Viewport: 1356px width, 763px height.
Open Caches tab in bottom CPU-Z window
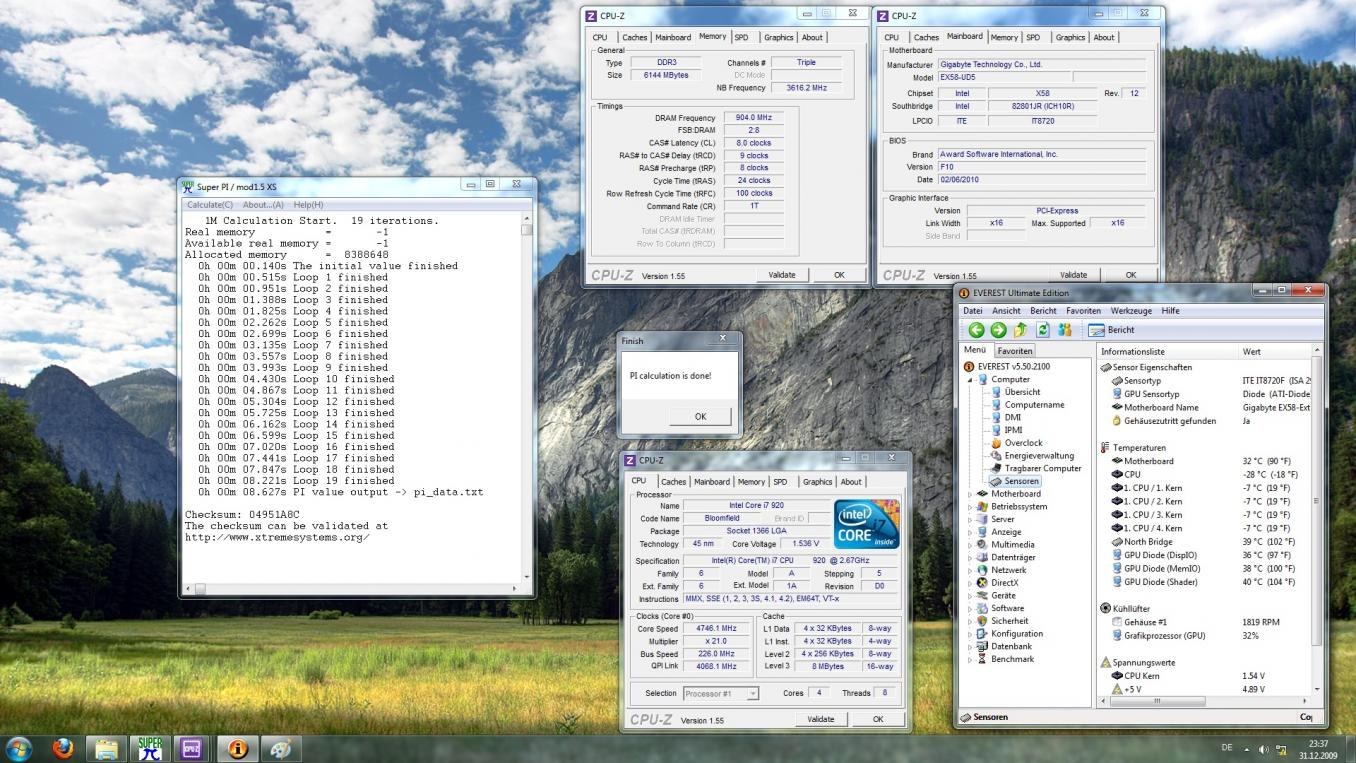[x=673, y=481]
